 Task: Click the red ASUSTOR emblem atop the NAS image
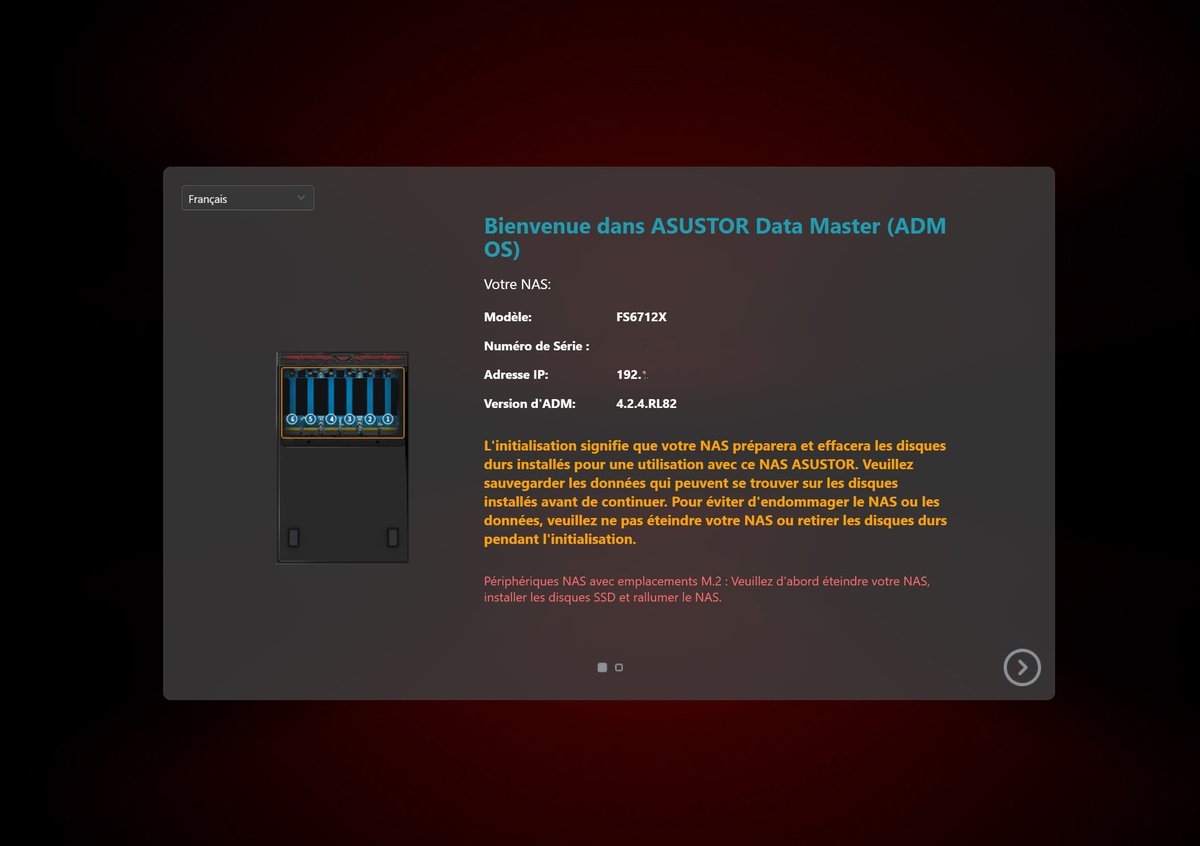[x=342, y=358]
